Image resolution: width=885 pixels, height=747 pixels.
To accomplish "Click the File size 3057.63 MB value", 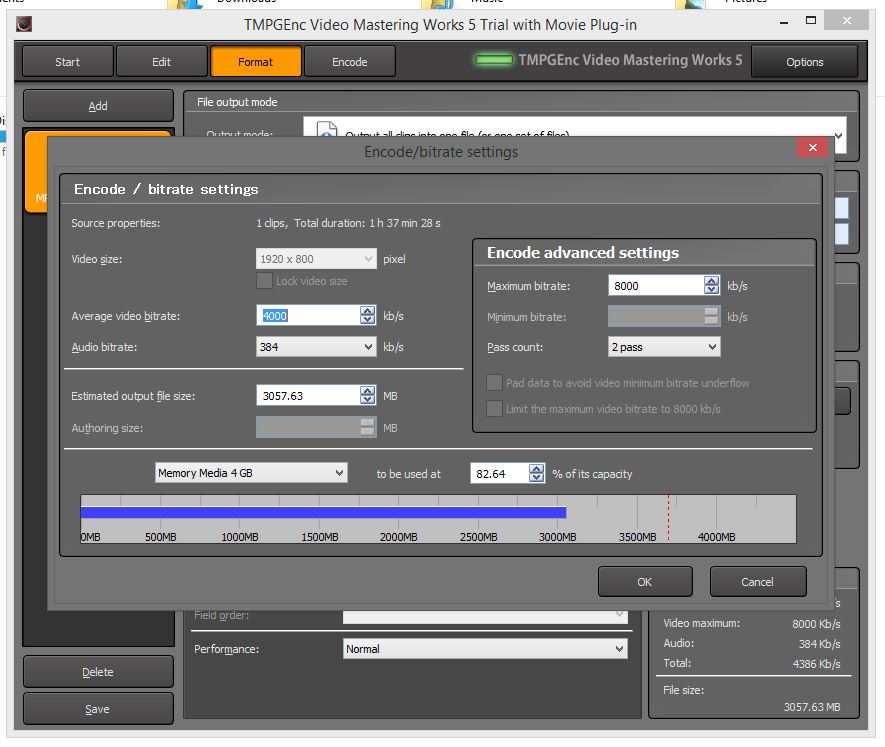I will [x=812, y=707].
